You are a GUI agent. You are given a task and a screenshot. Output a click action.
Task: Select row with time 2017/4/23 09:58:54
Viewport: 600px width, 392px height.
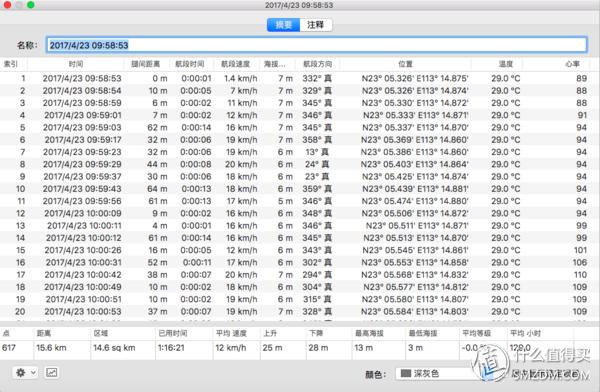click(x=300, y=91)
